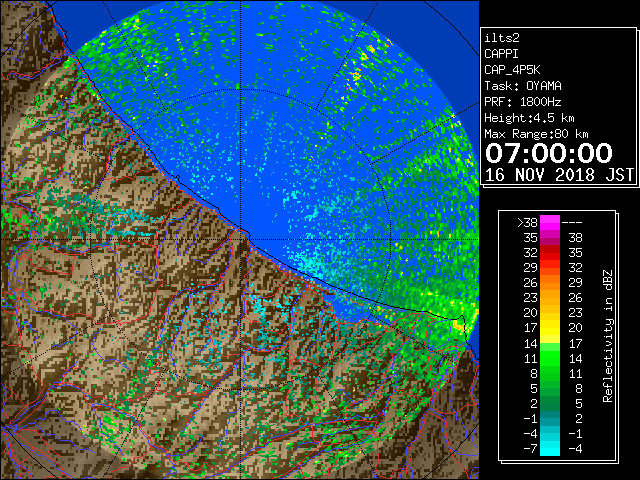
Task: Click the '>38' legend value
Action: 527,223
